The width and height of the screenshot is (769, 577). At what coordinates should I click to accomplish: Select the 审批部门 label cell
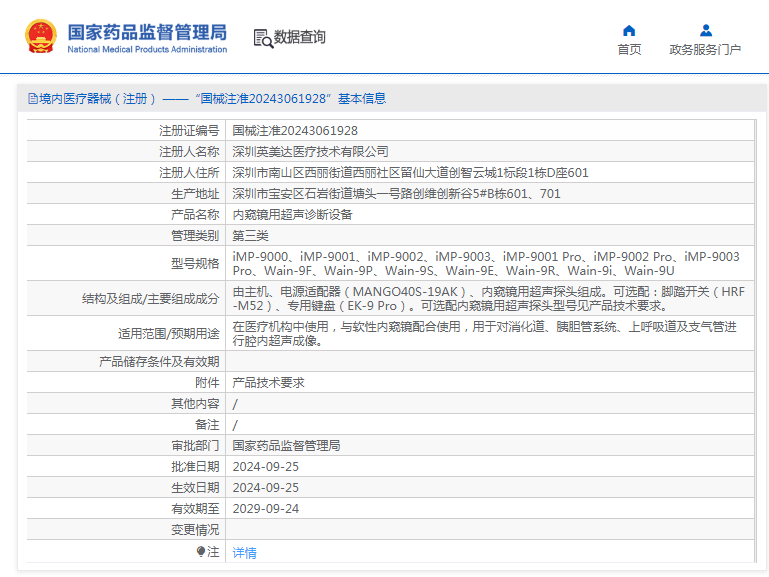click(x=126, y=446)
